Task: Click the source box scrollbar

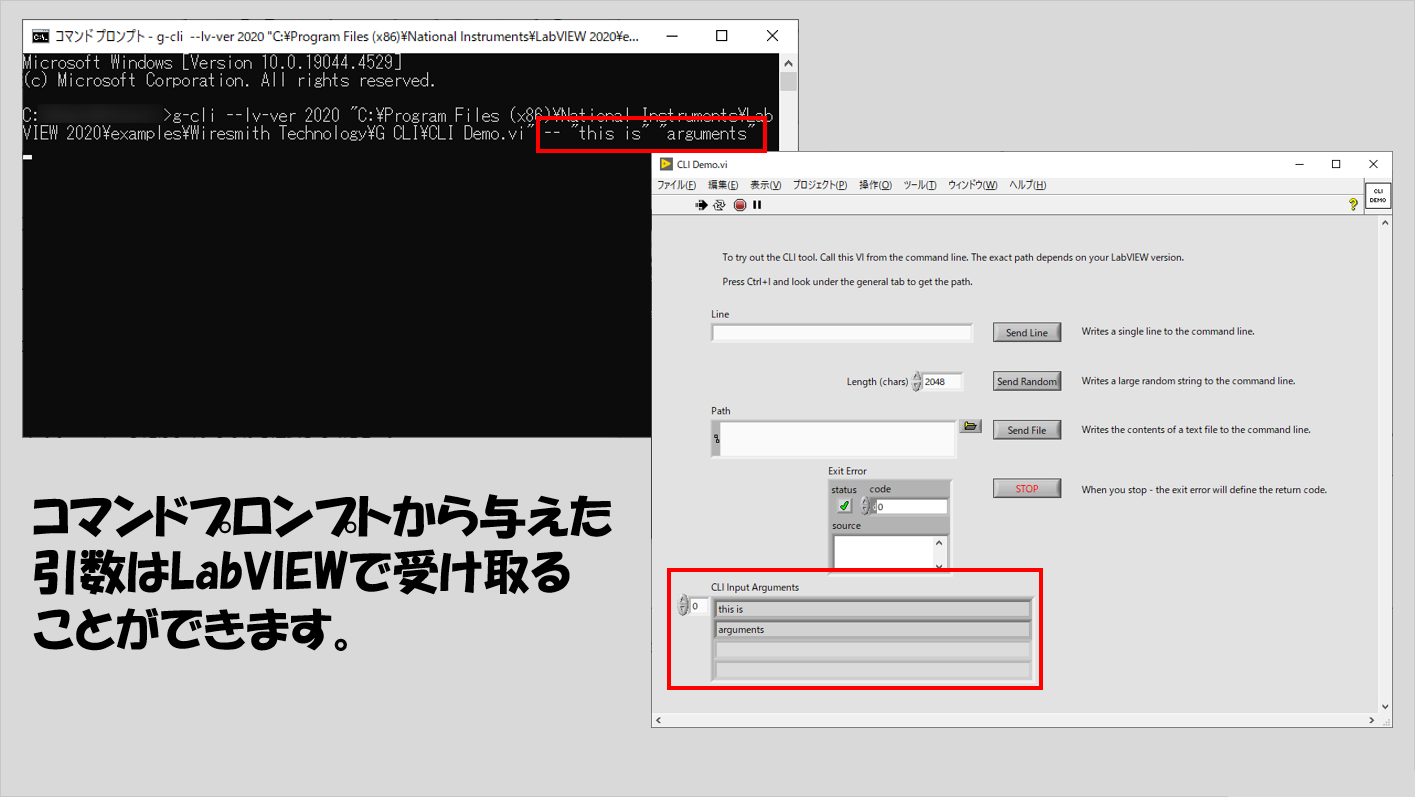Action: (940, 553)
